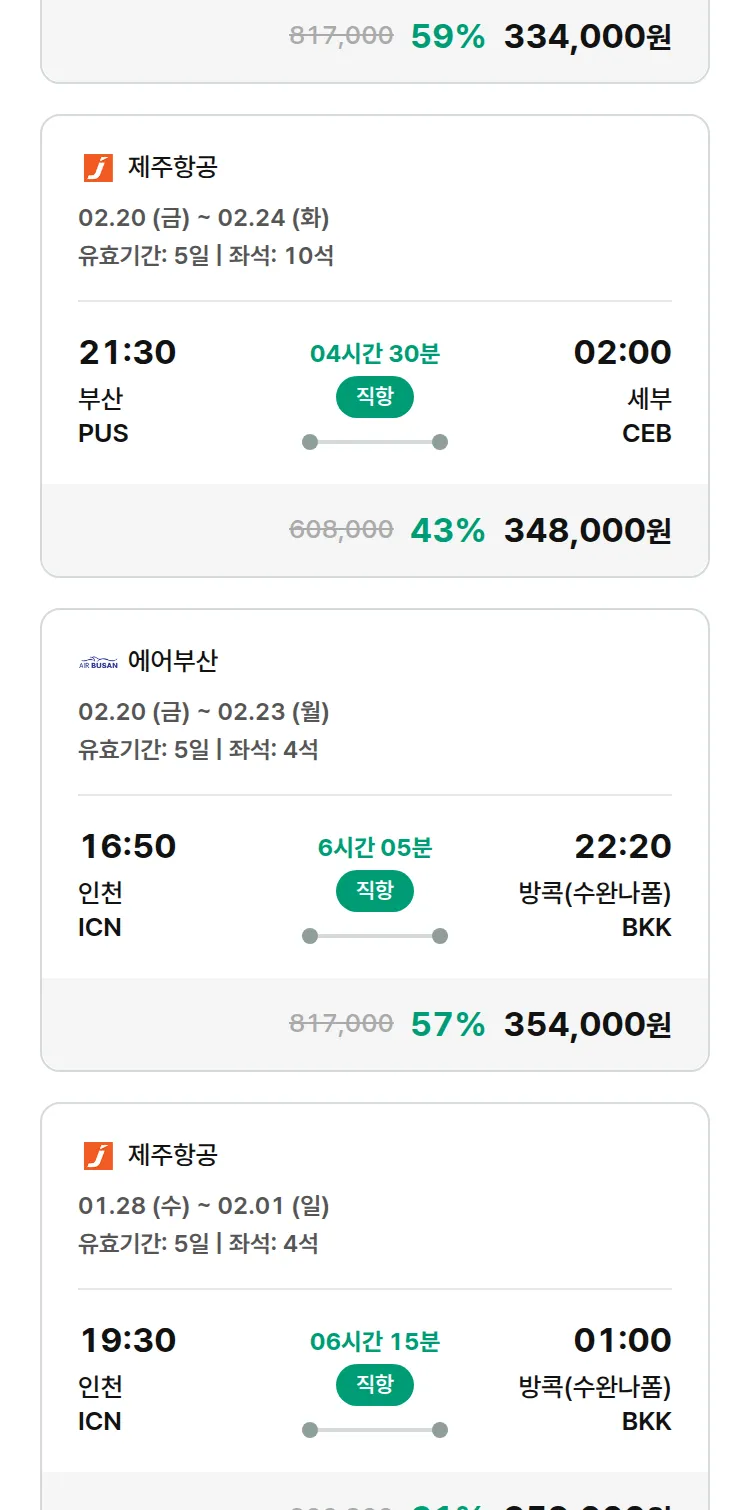The height and width of the screenshot is (1510, 750).
Task: Choose the 334,000원 fare at the top
Action: 587,37
